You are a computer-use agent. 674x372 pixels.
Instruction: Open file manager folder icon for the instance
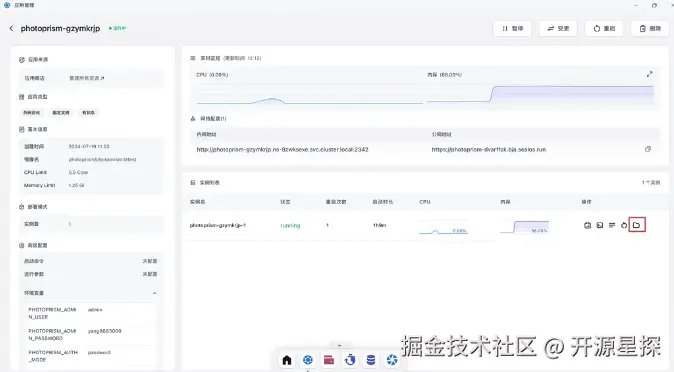point(637,225)
